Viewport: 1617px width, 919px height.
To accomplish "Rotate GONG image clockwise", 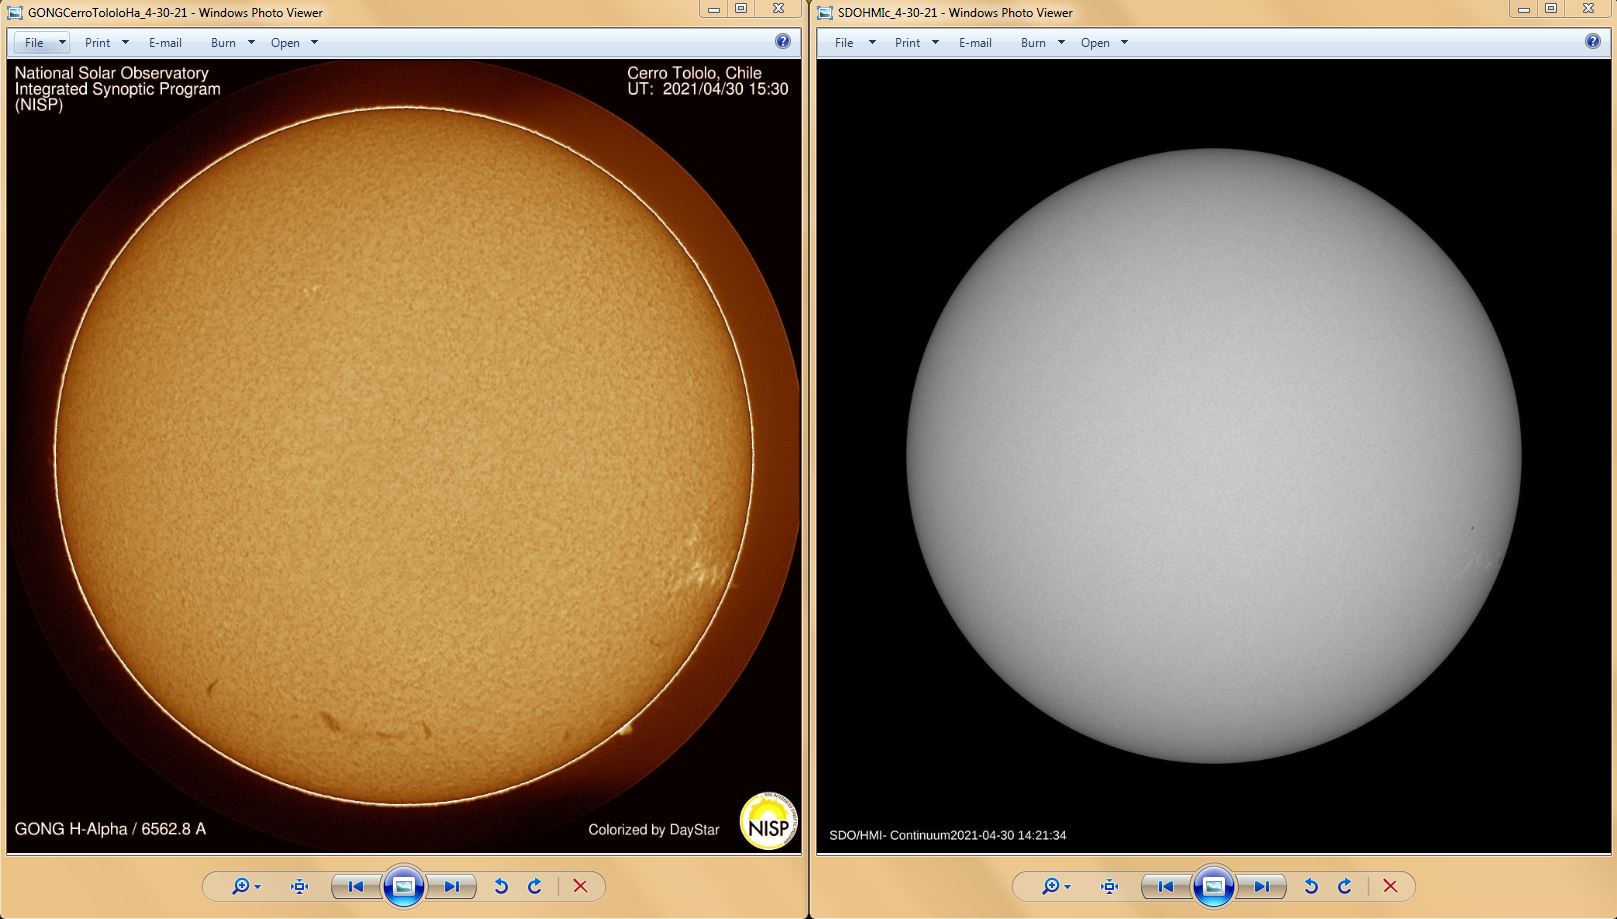I will (535, 886).
